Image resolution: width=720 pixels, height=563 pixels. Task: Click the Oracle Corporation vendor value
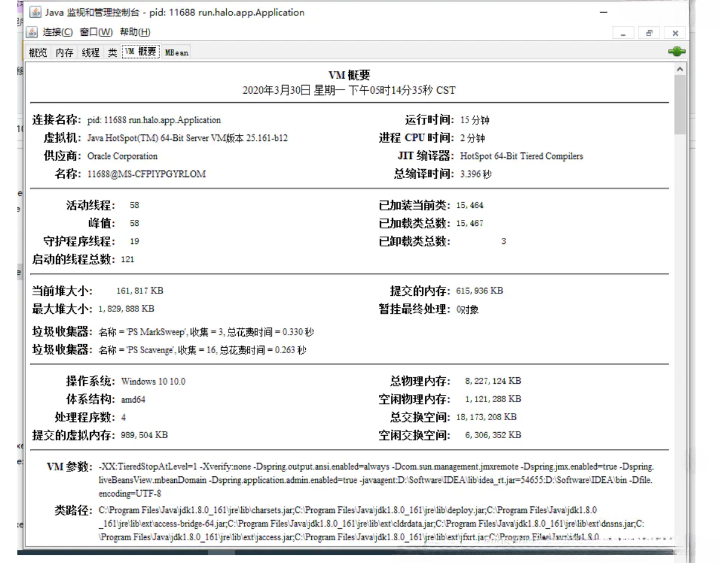point(122,156)
